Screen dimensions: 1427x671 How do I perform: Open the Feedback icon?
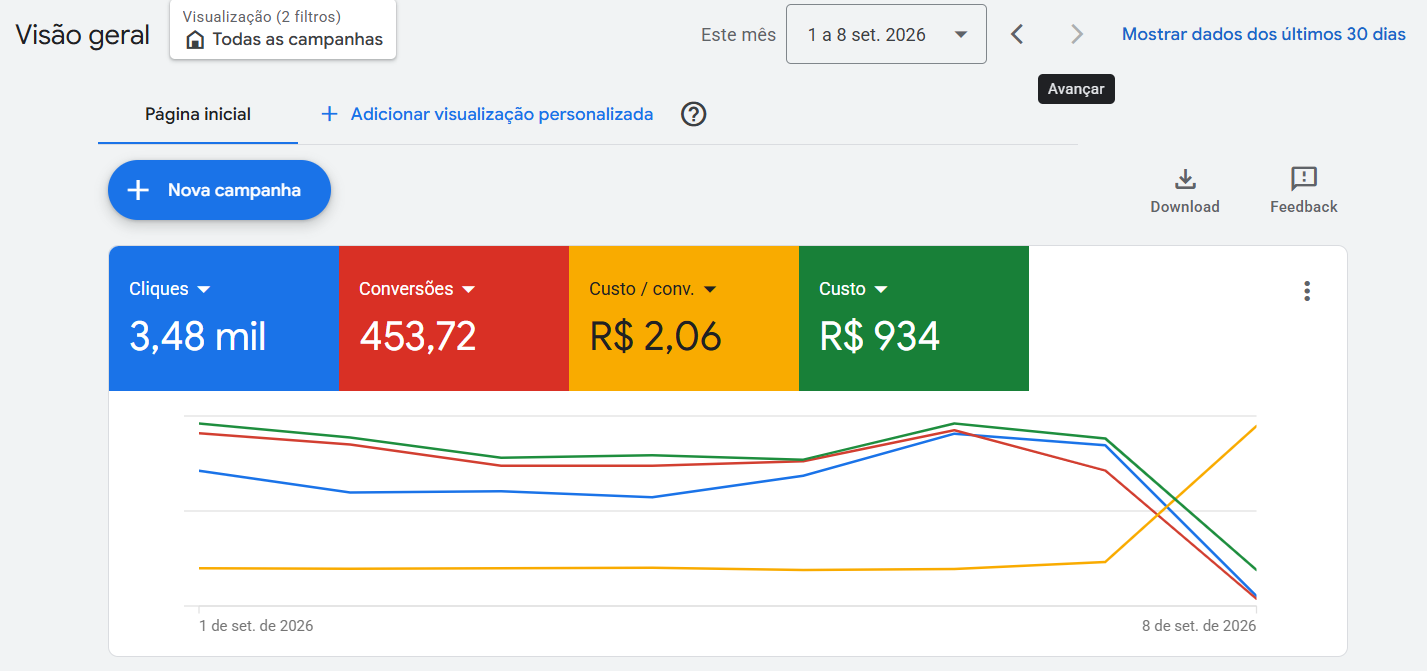click(1304, 179)
